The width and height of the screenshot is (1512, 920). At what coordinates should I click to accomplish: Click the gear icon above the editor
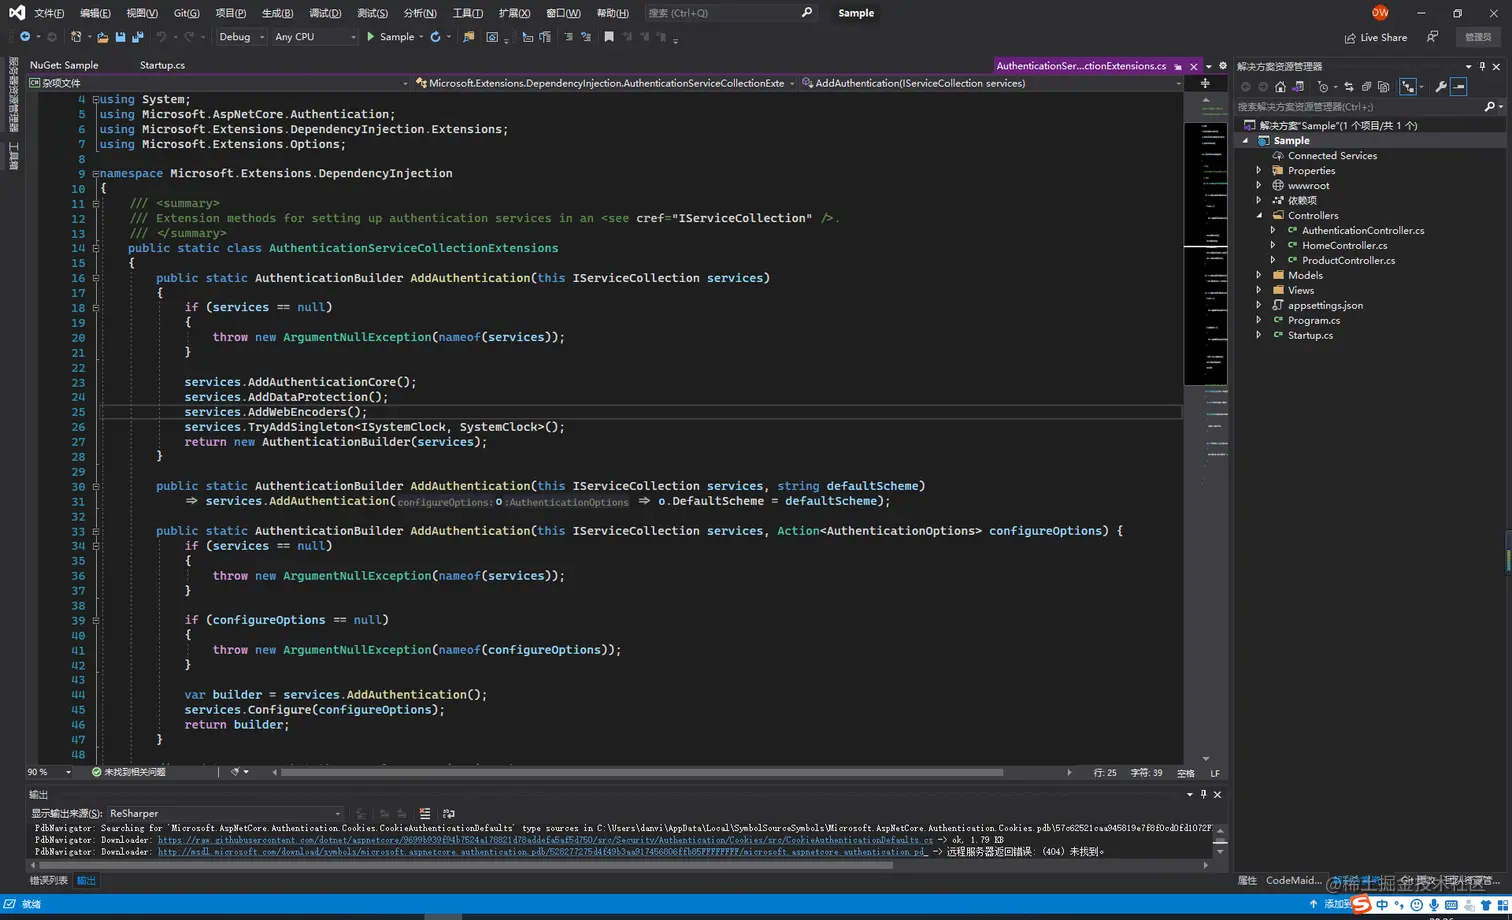(x=1222, y=66)
